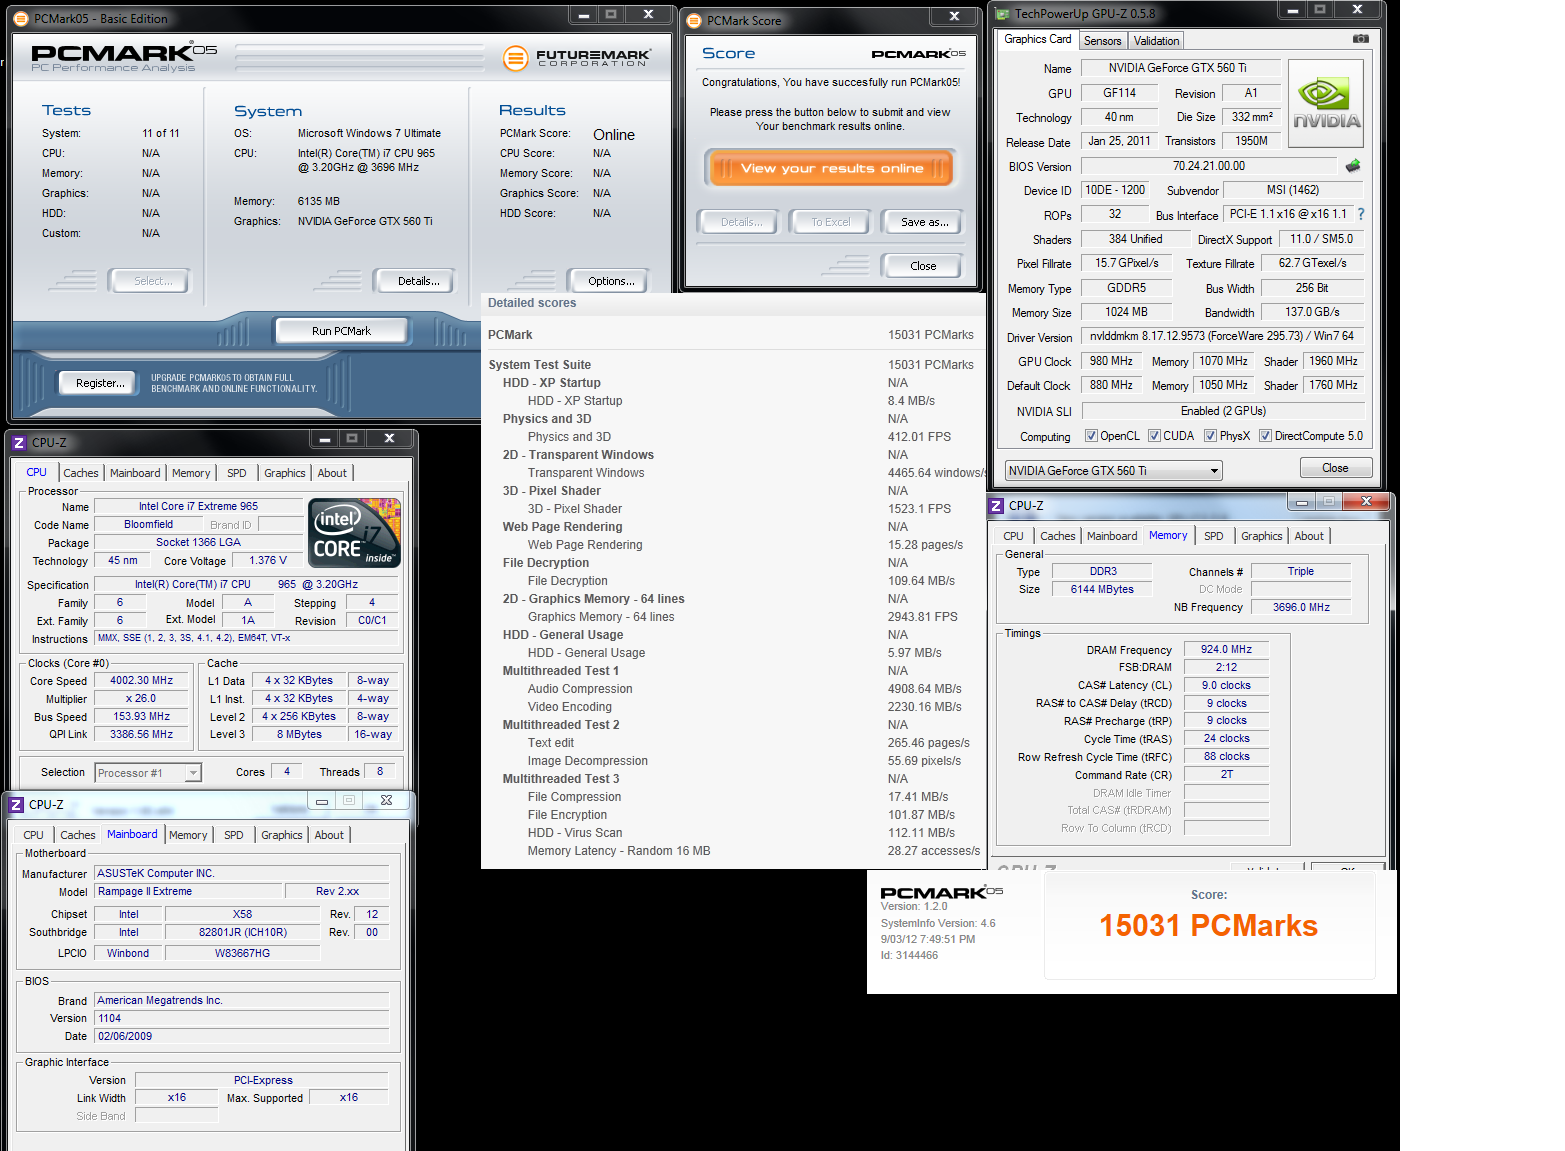The image size is (1565, 1151).
Task: Click the Multiplier x 26.0 value
Action: pos(141,698)
